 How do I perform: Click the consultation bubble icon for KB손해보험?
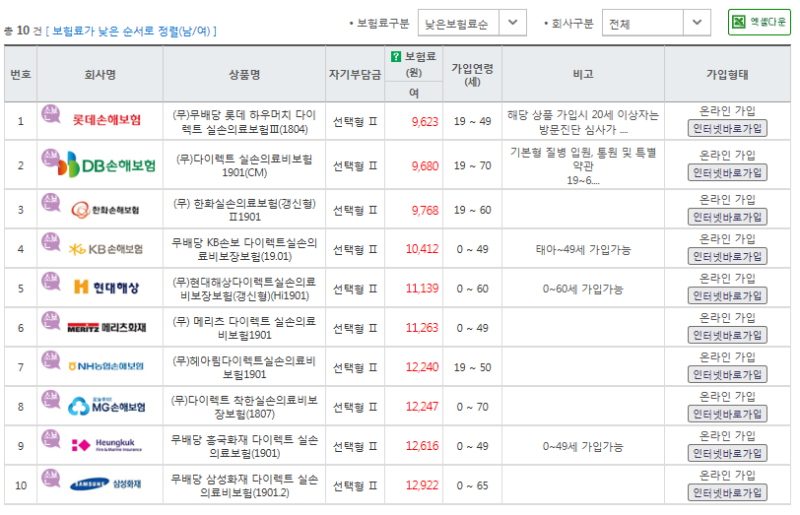51,241
